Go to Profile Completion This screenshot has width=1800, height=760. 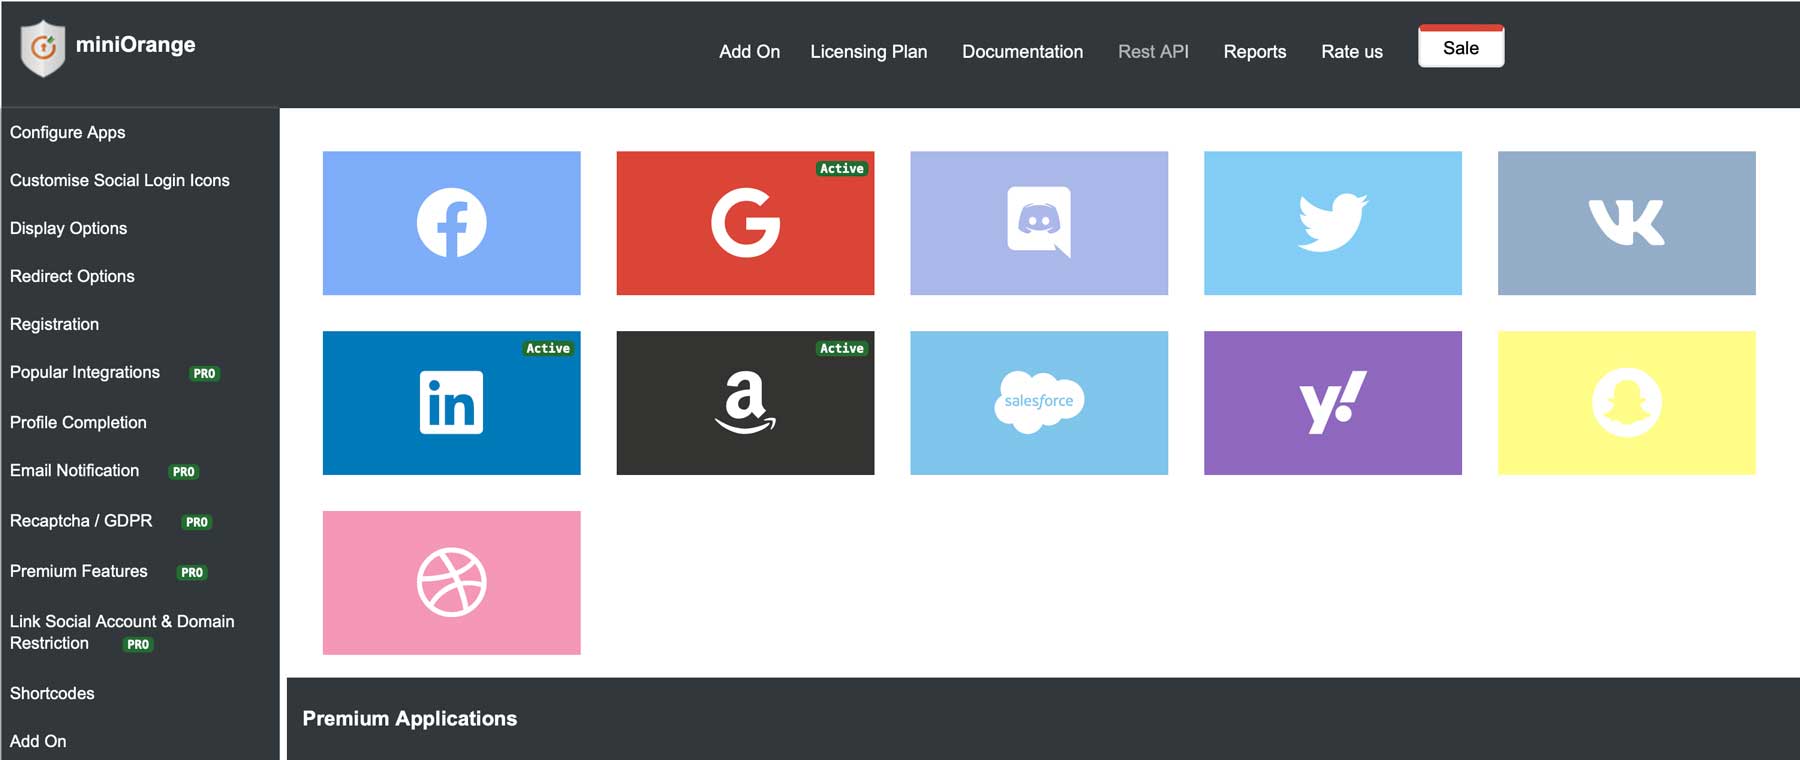(x=78, y=422)
